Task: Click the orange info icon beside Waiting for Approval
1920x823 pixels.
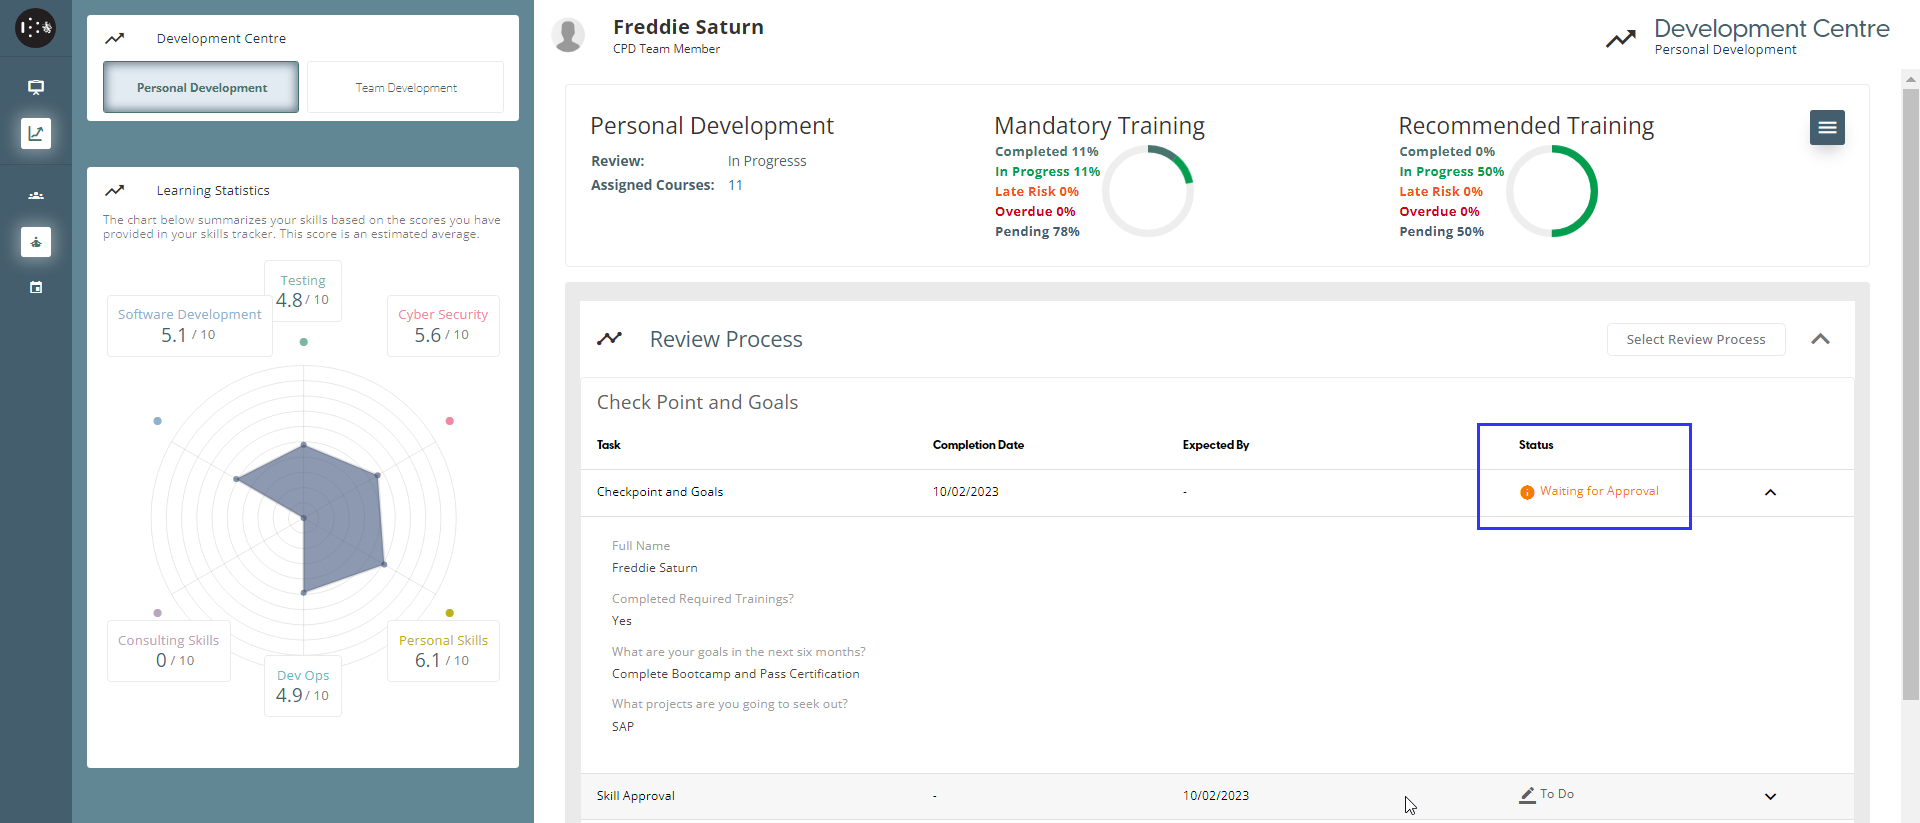Action: point(1526,492)
